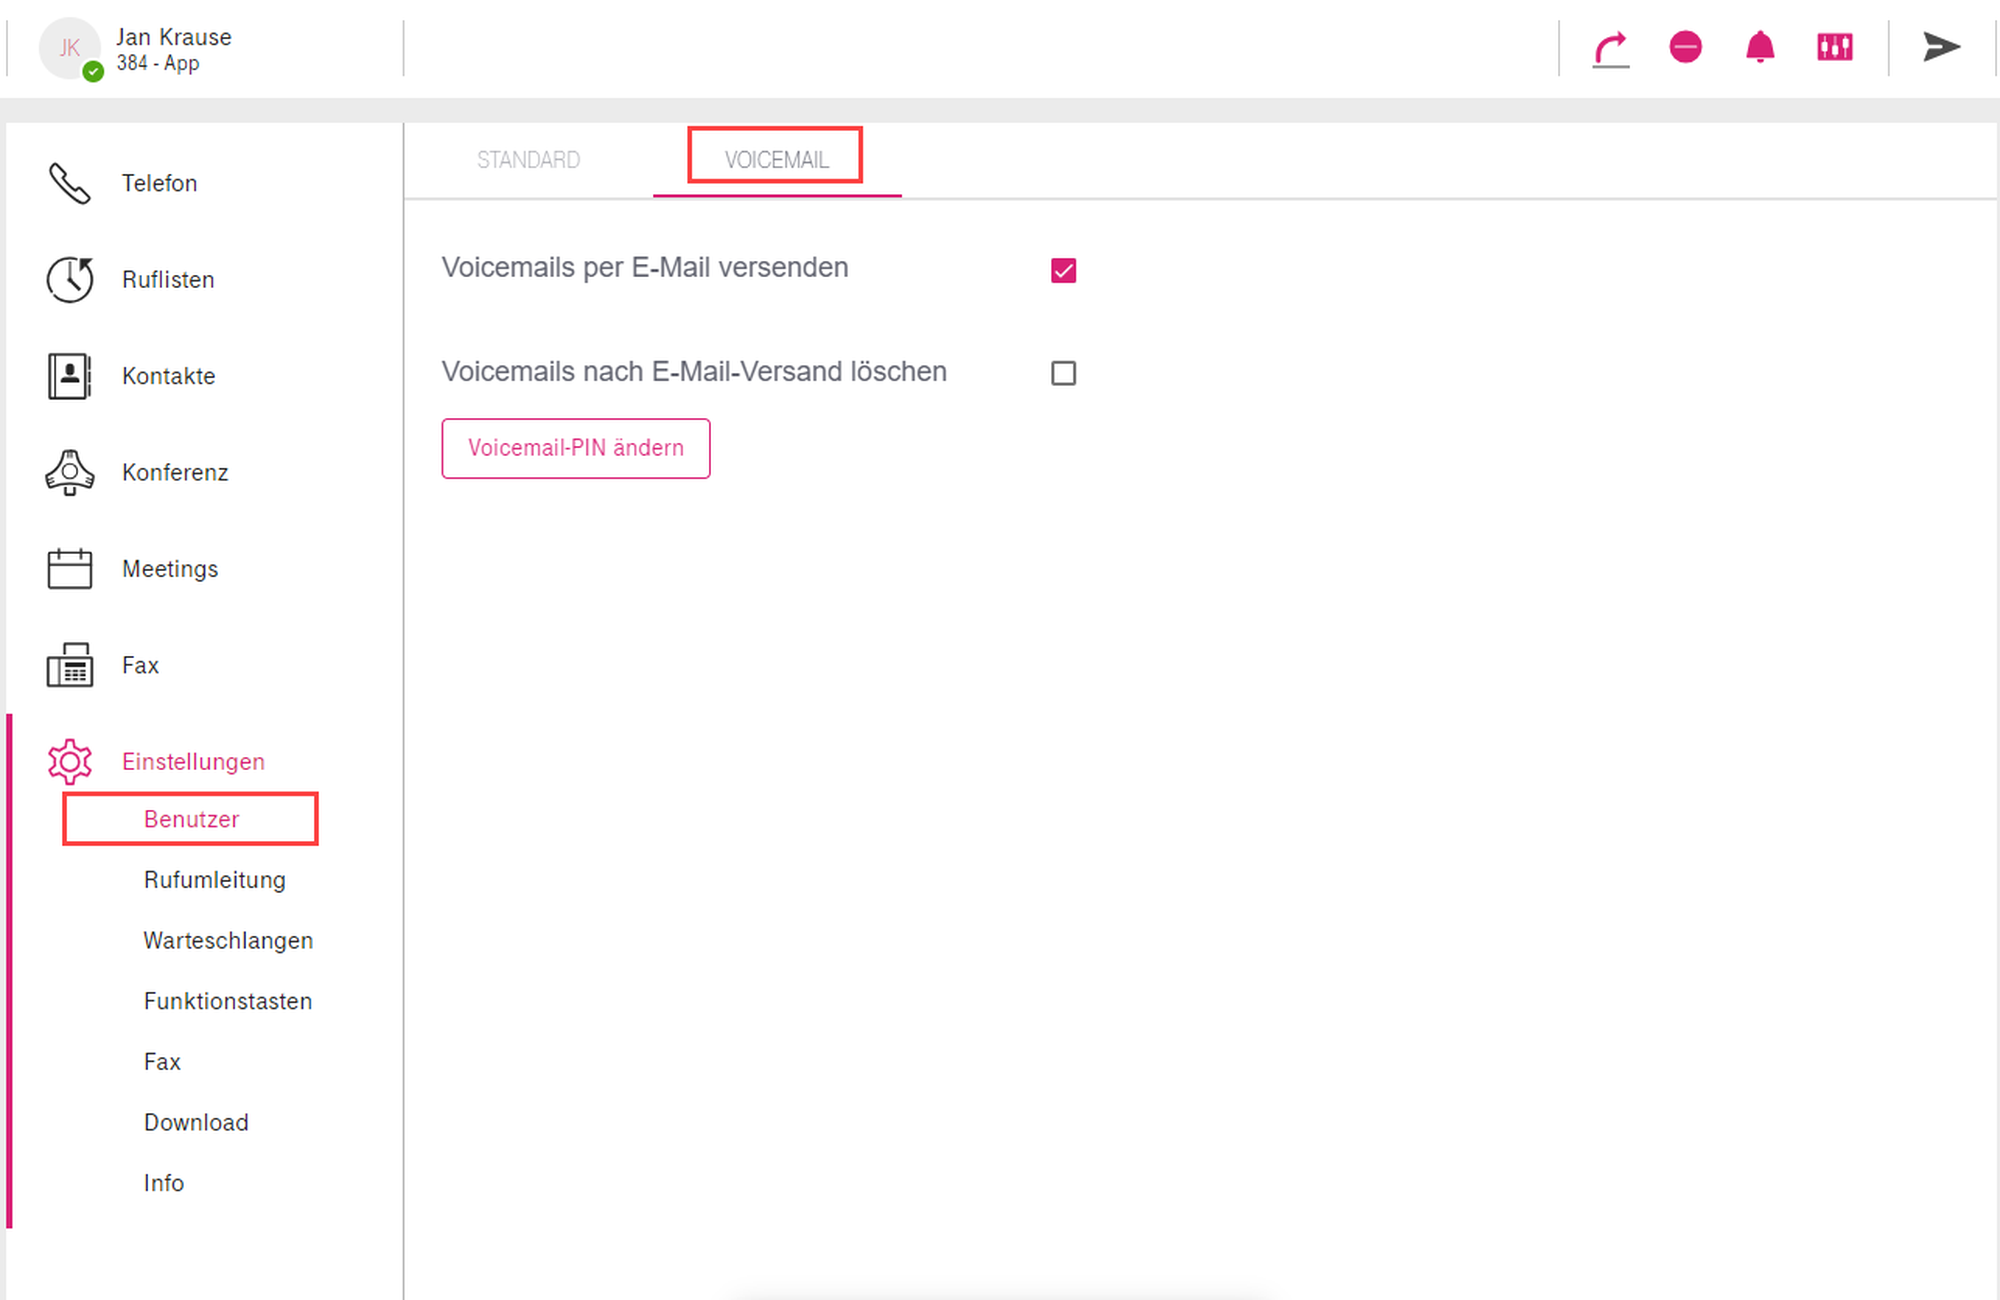The width and height of the screenshot is (2000, 1300).
Task: Open Ruflisten via the clock icon
Action: pos(70,279)
